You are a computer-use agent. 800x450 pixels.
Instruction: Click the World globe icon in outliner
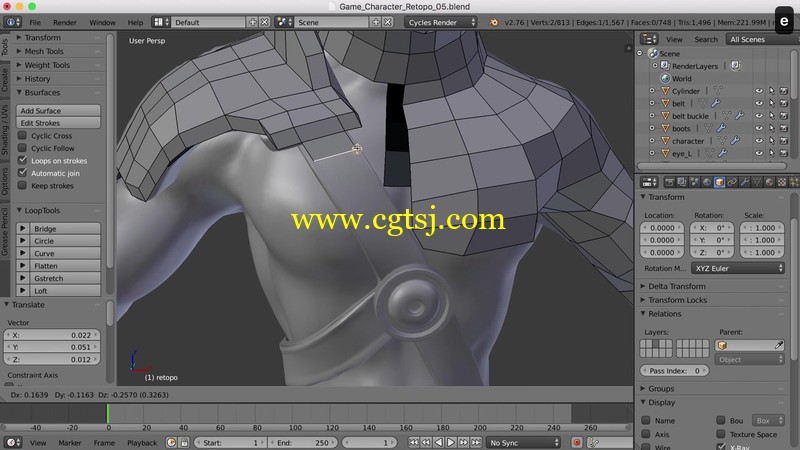click(x=665, y=79)
